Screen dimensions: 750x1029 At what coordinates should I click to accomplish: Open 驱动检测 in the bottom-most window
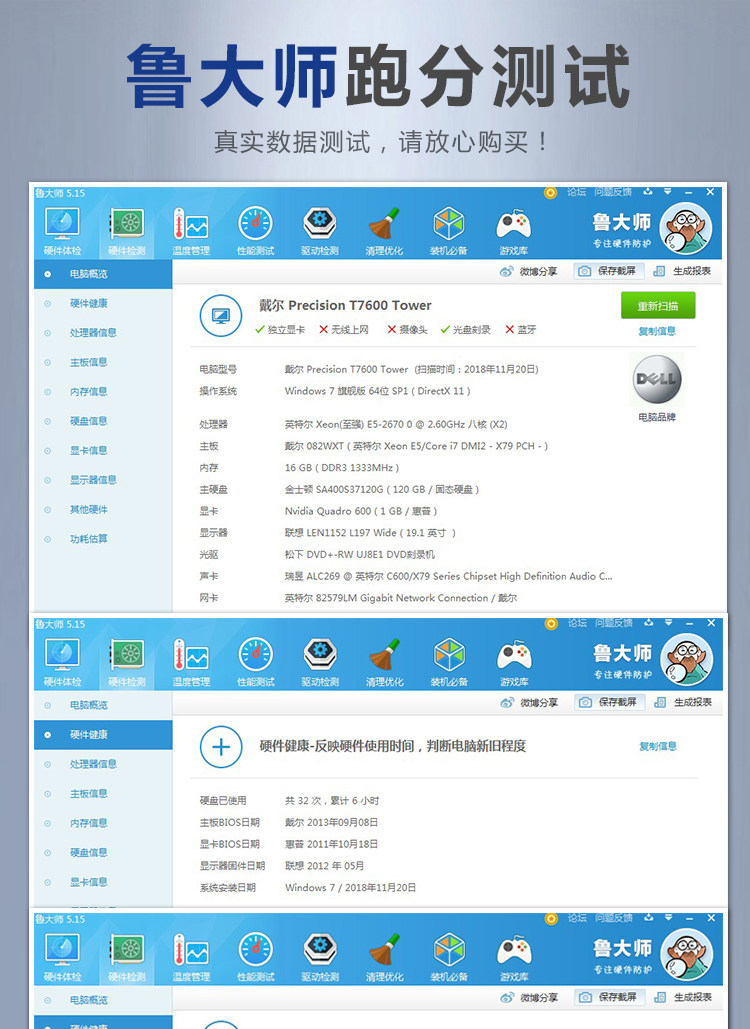(x=320, y=957)
